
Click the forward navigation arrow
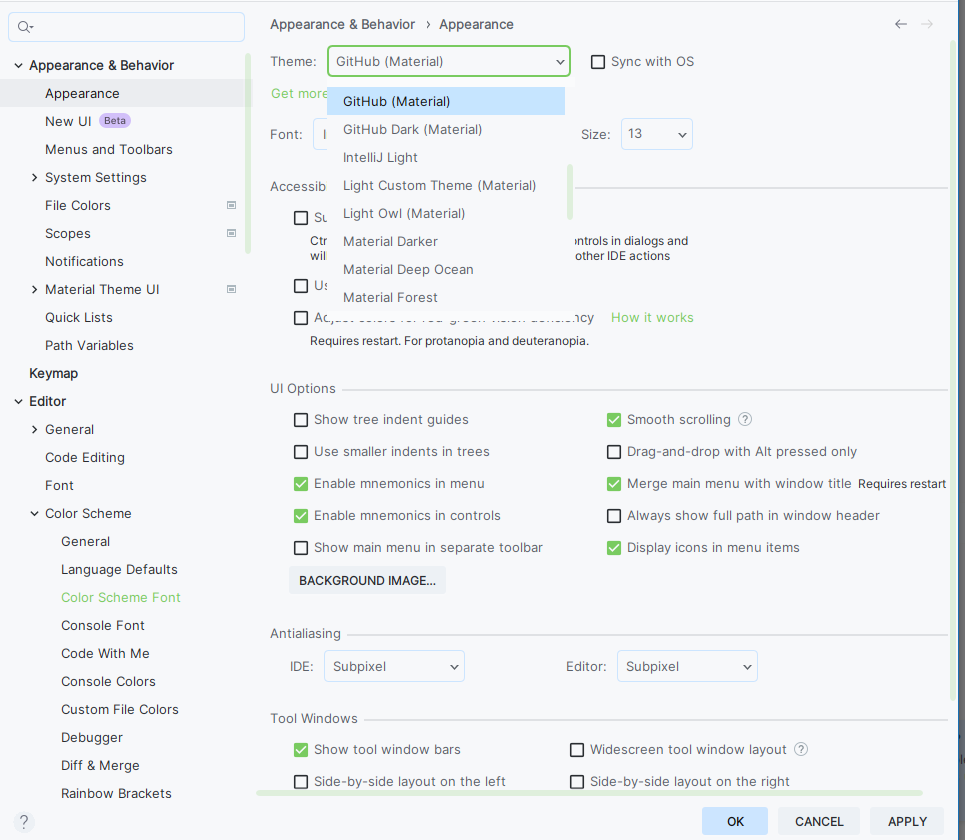(x=927, y=24)
